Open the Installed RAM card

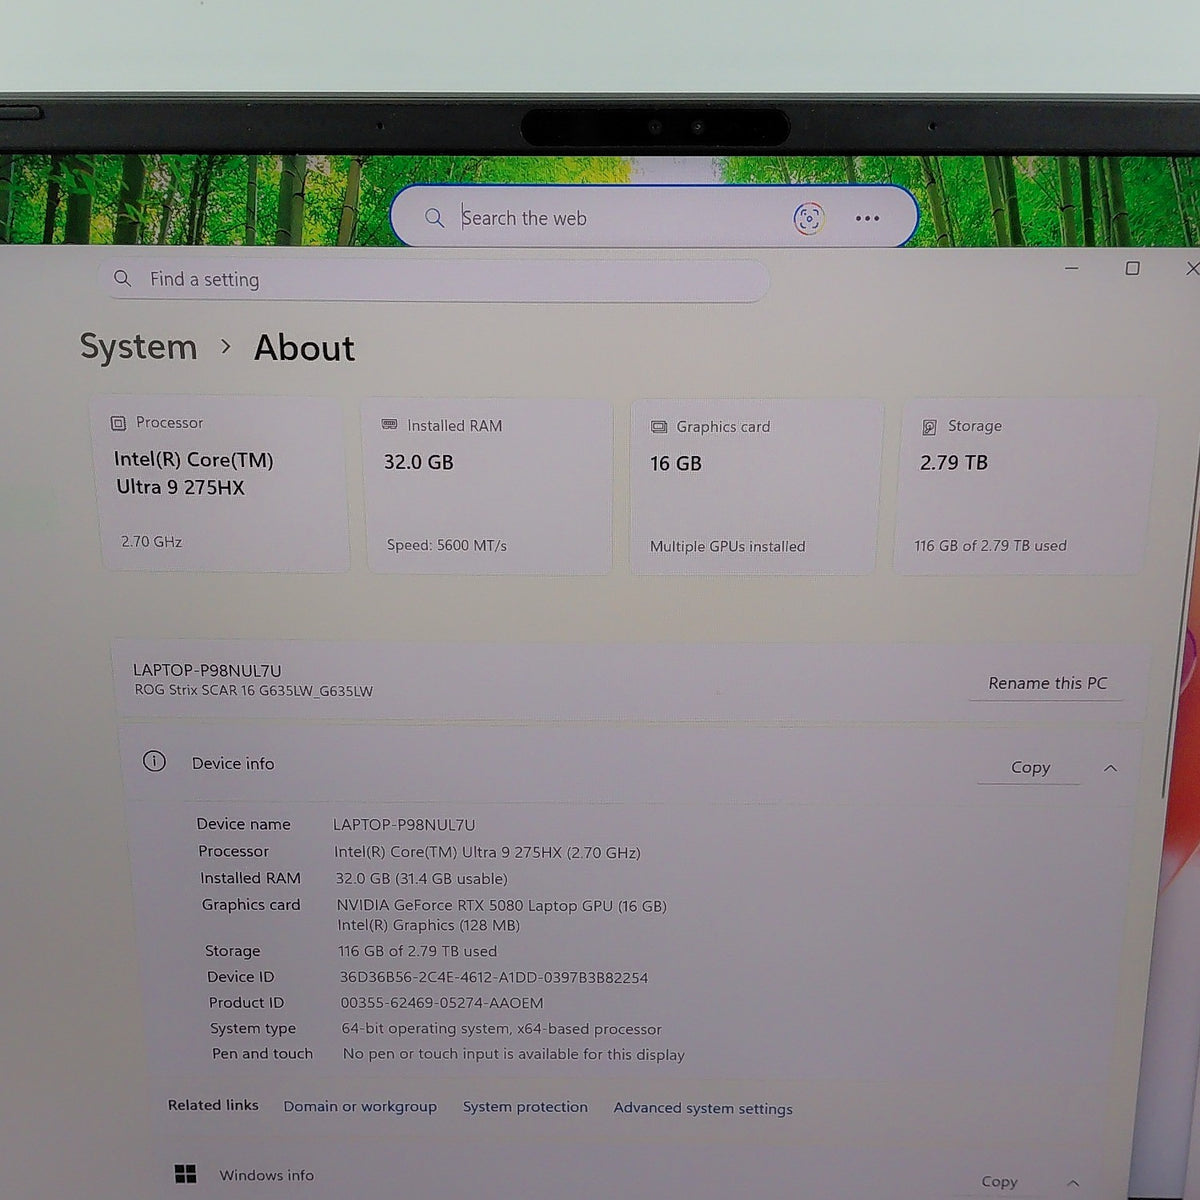[489, 486]
